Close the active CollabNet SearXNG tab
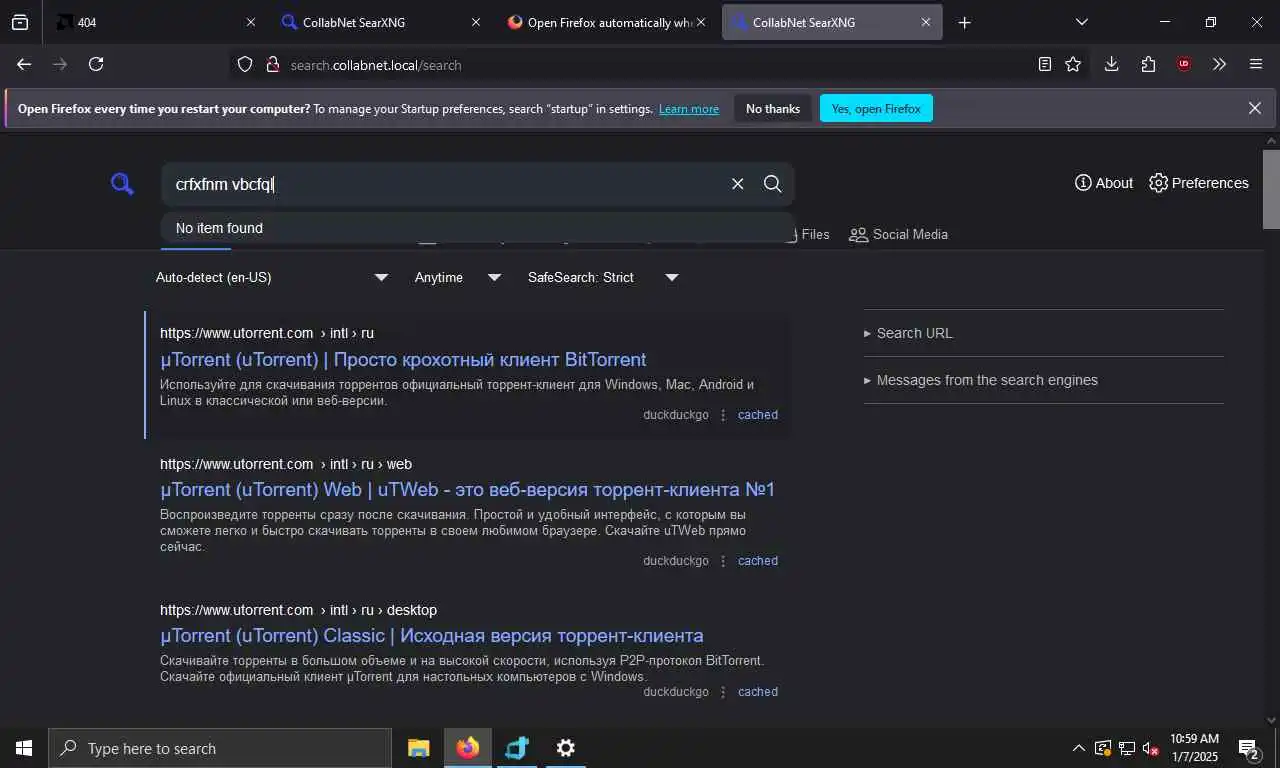Viewport: 1280px width, 768px height. [926, 22]
